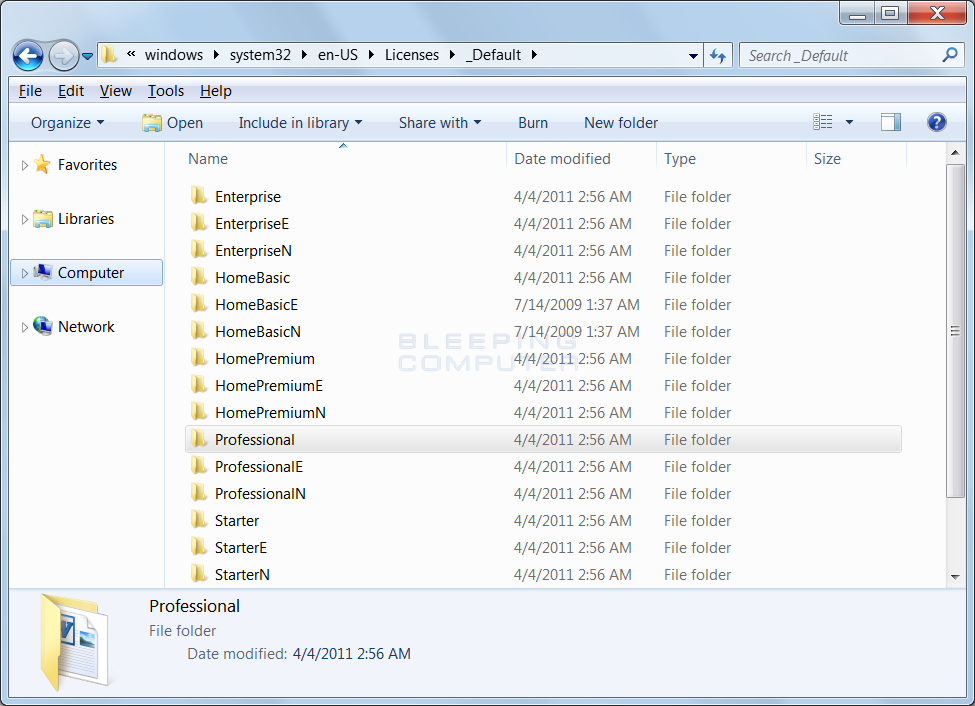Open the Share with dropdown
The image size is (975, 706).
point(440,123)
